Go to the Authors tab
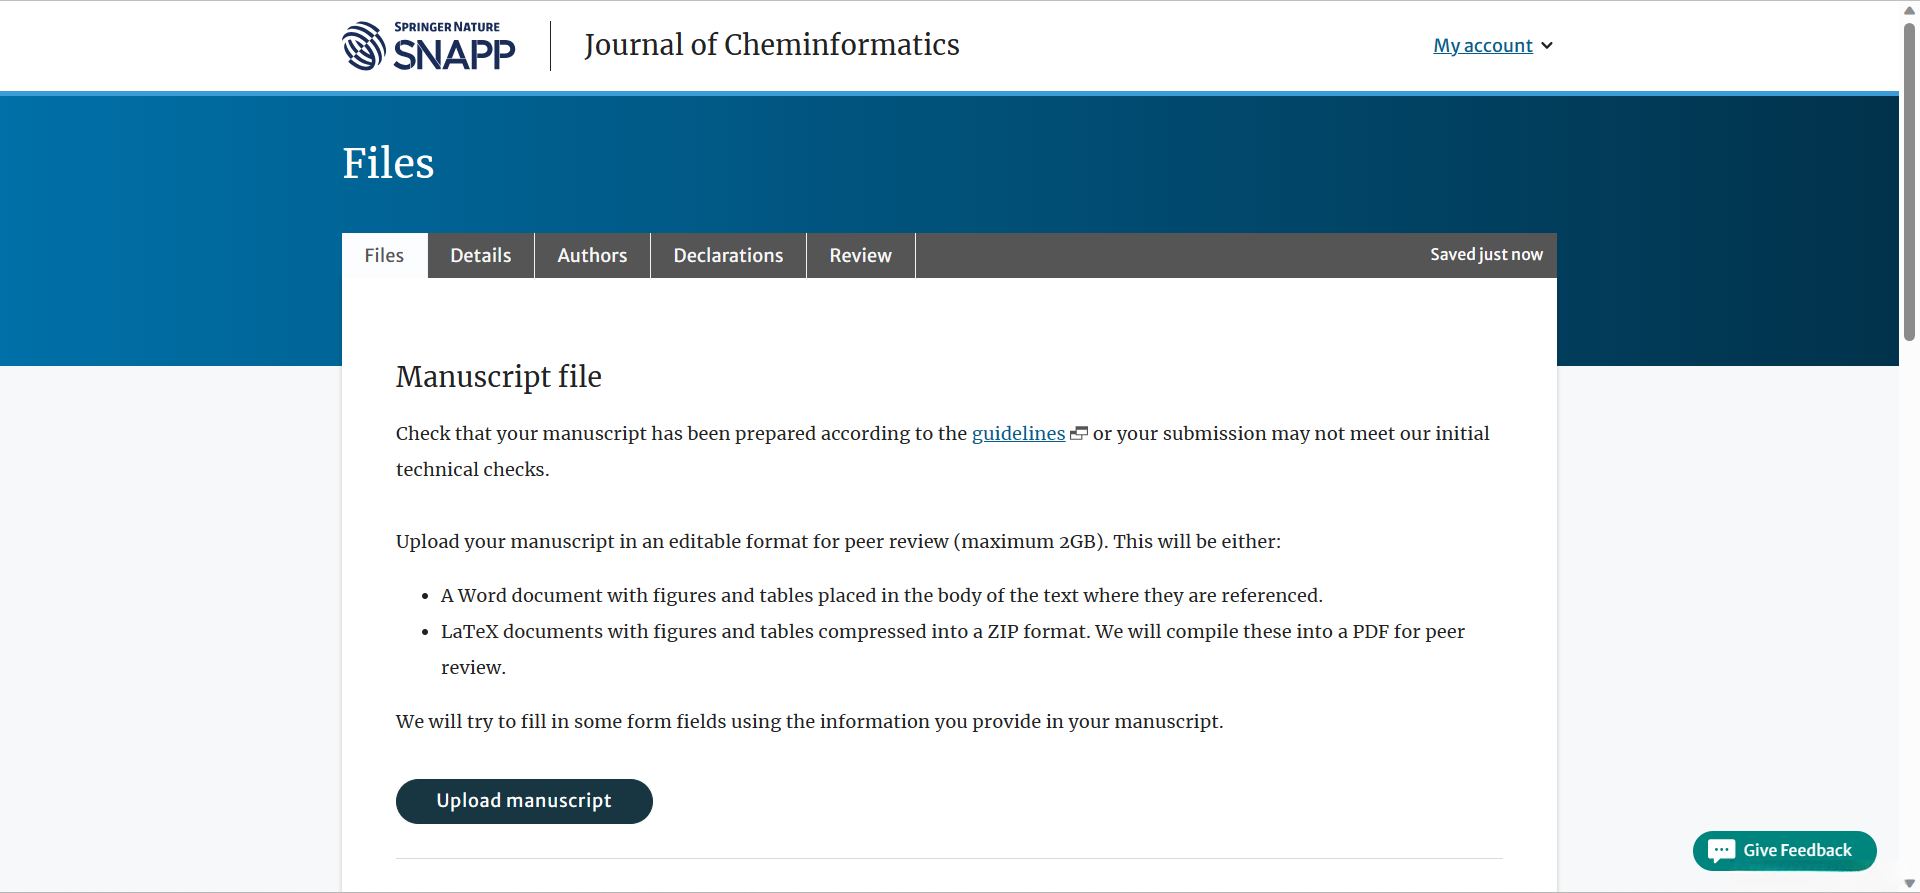The width and height of the screenshot is (1920, 893). tap(592, 256)
